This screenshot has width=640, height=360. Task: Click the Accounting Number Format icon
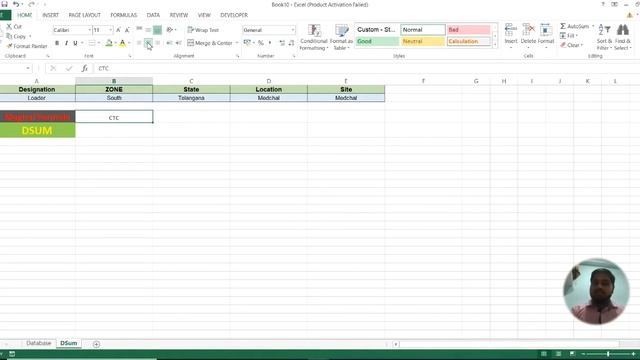pyautogui.click(x=247, y=42)
